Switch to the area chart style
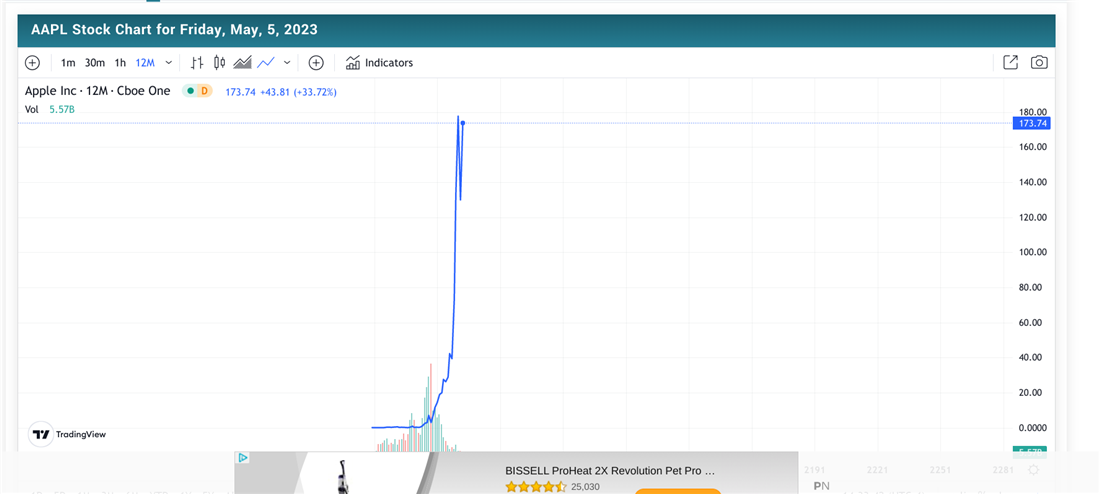 pyautogui.click(x=242, y=63)
